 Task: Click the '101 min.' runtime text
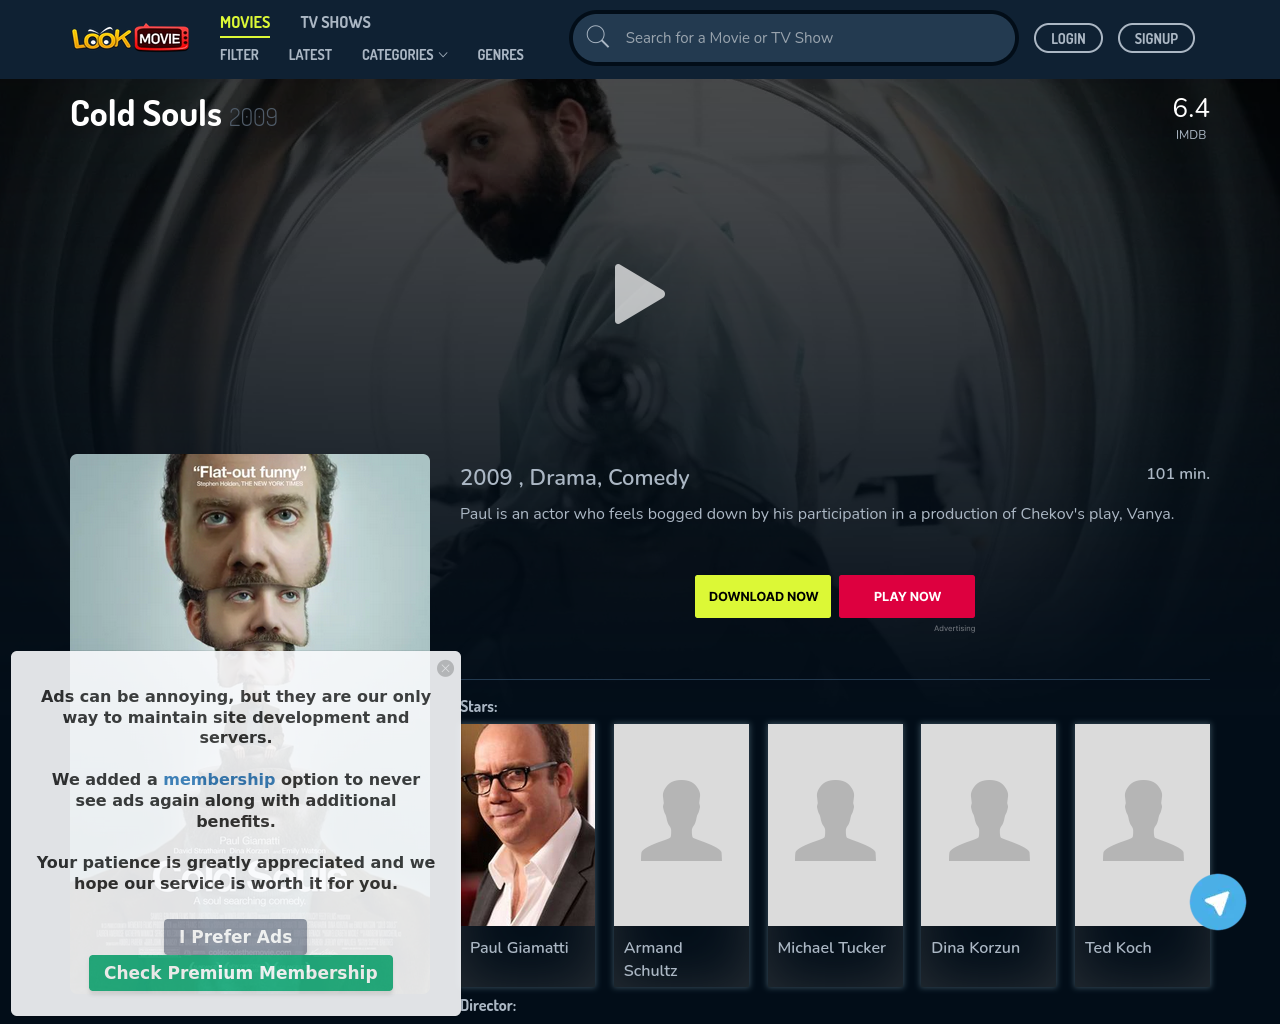(1178, 474)
